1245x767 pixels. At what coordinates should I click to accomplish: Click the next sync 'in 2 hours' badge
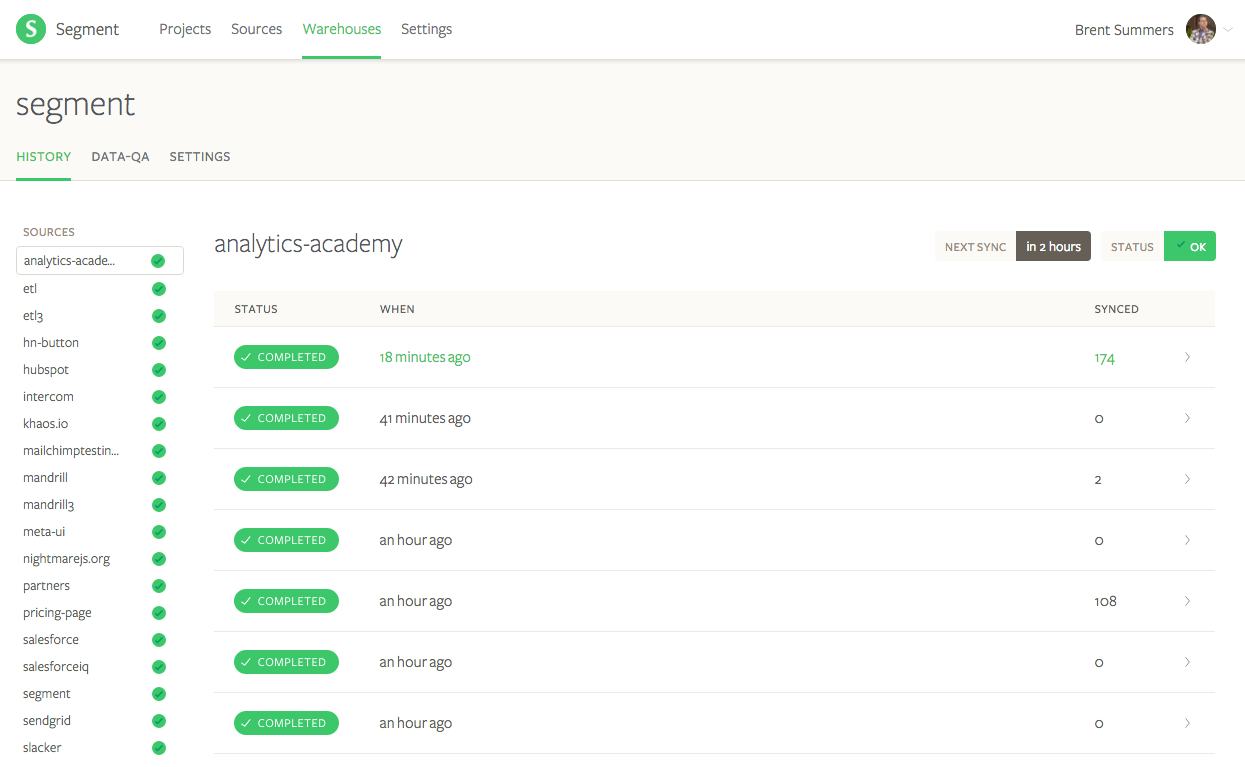[1053, 246]
